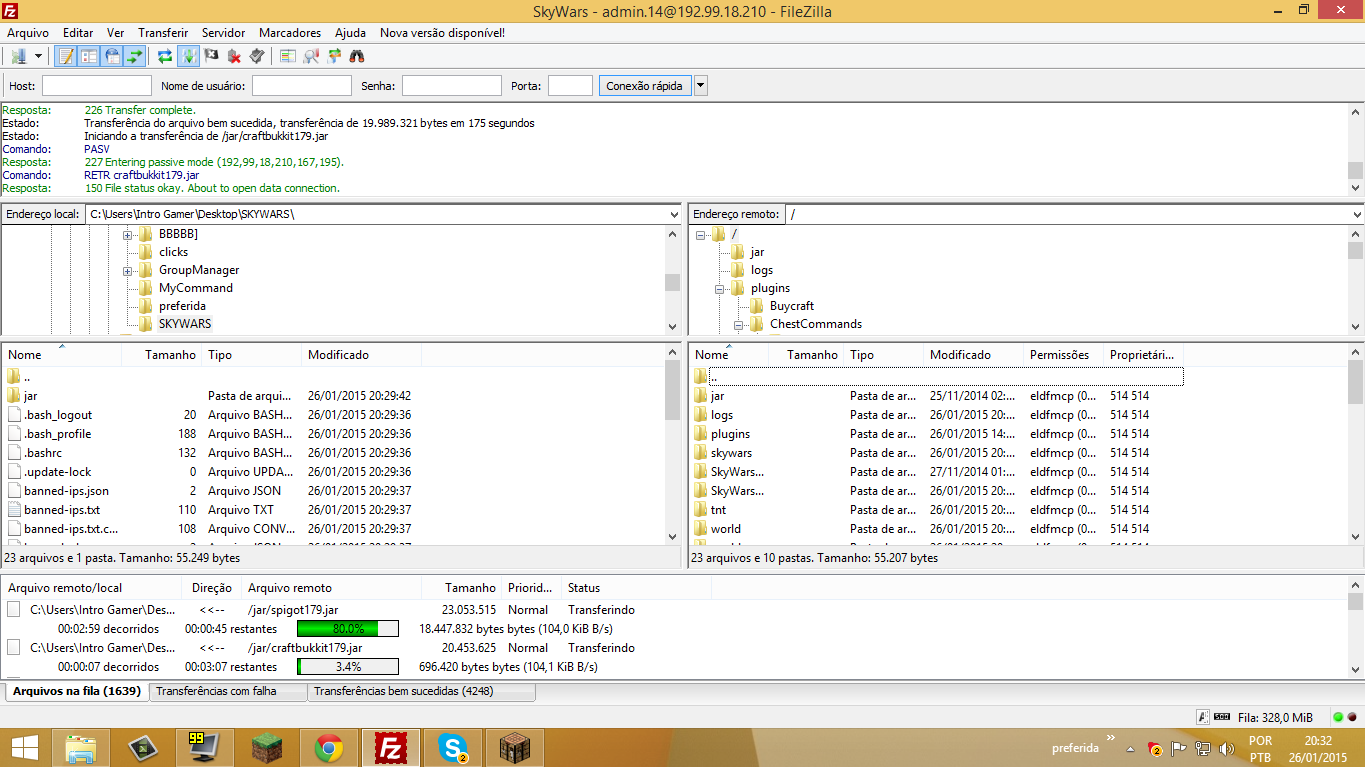Open the Endereço remoto path dropdown
Viewport: 1365px width, 767px height.
click(1356, 214)
